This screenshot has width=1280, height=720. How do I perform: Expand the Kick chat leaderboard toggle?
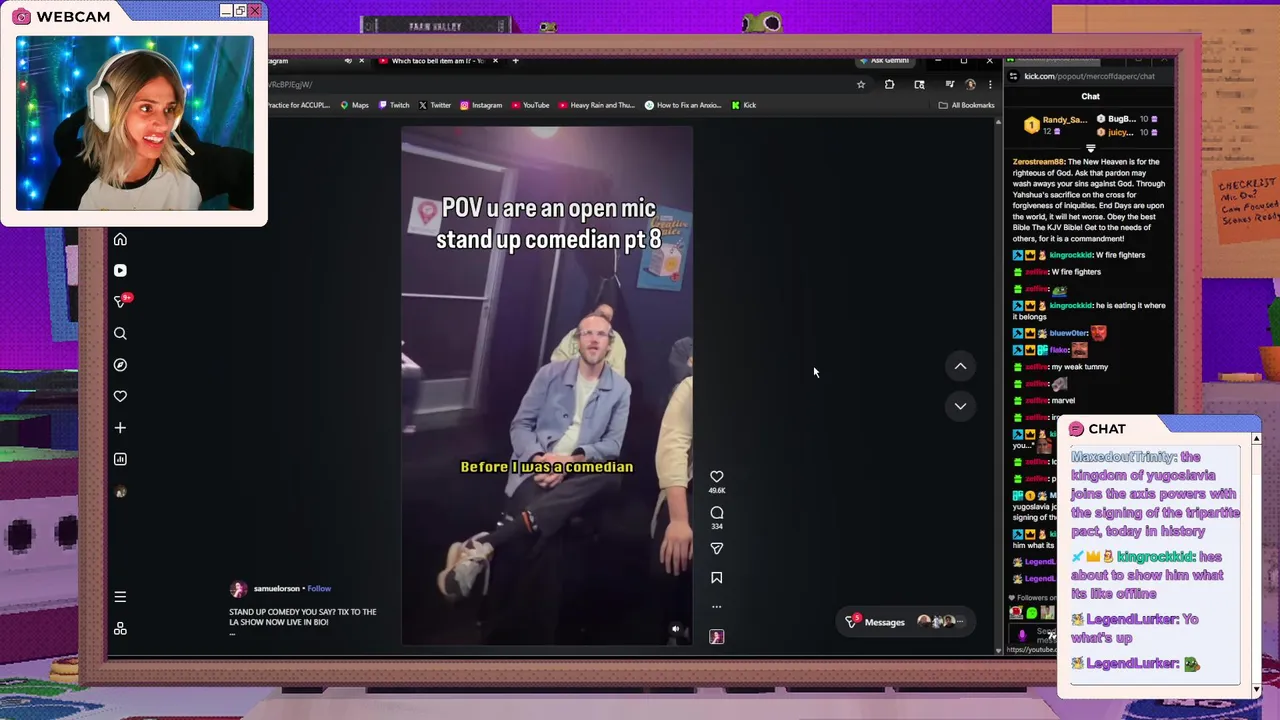pos(1090,148)
